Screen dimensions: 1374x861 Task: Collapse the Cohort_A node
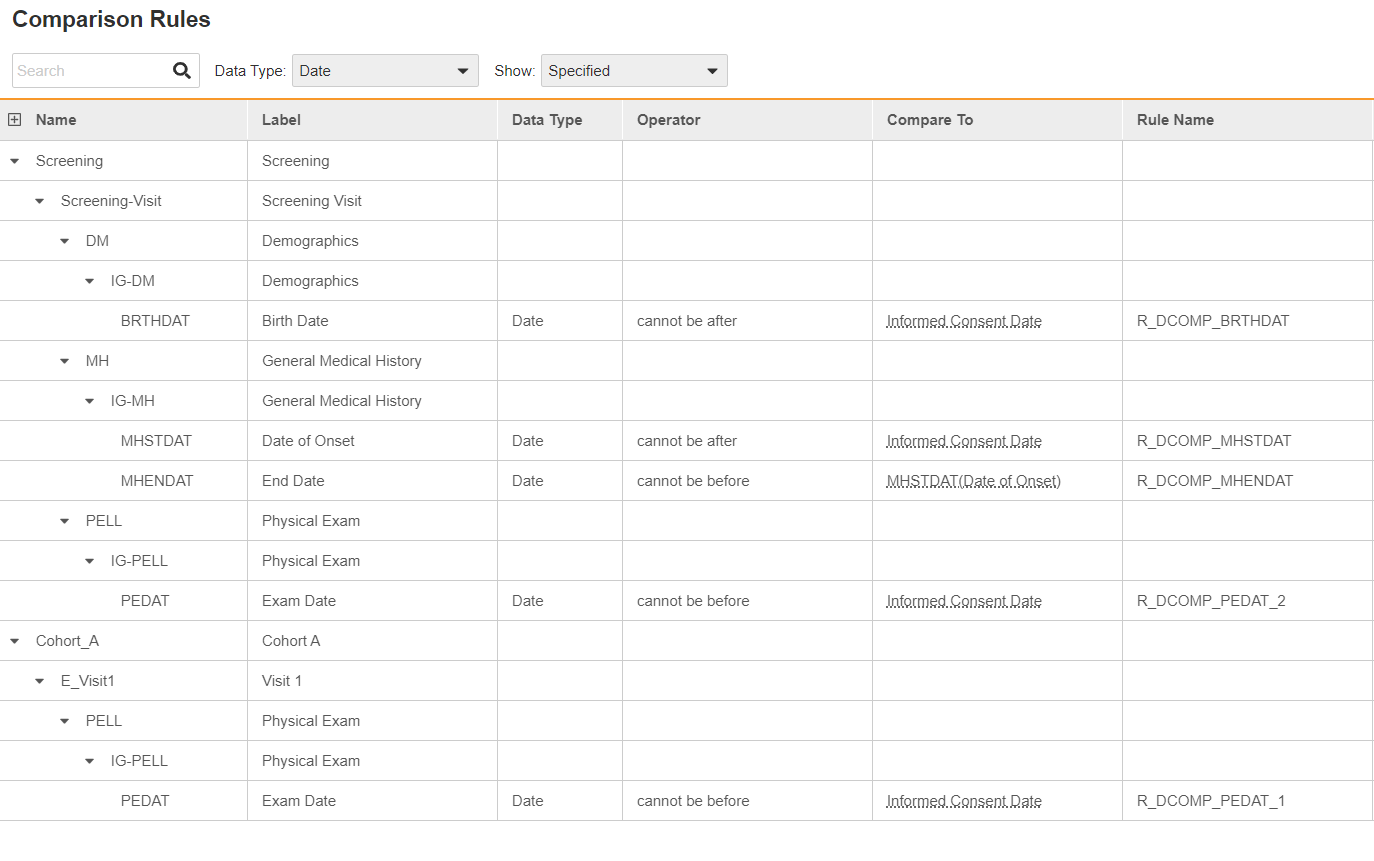15,641
